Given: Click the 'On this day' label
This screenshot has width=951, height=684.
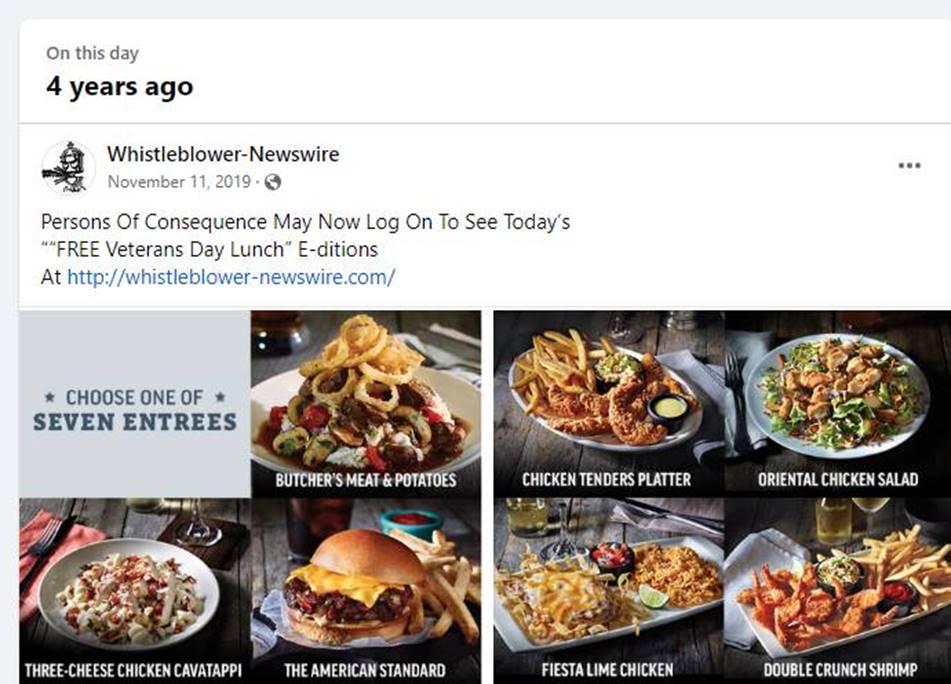Looking at the screenshot, I should [x=92, y=53].
